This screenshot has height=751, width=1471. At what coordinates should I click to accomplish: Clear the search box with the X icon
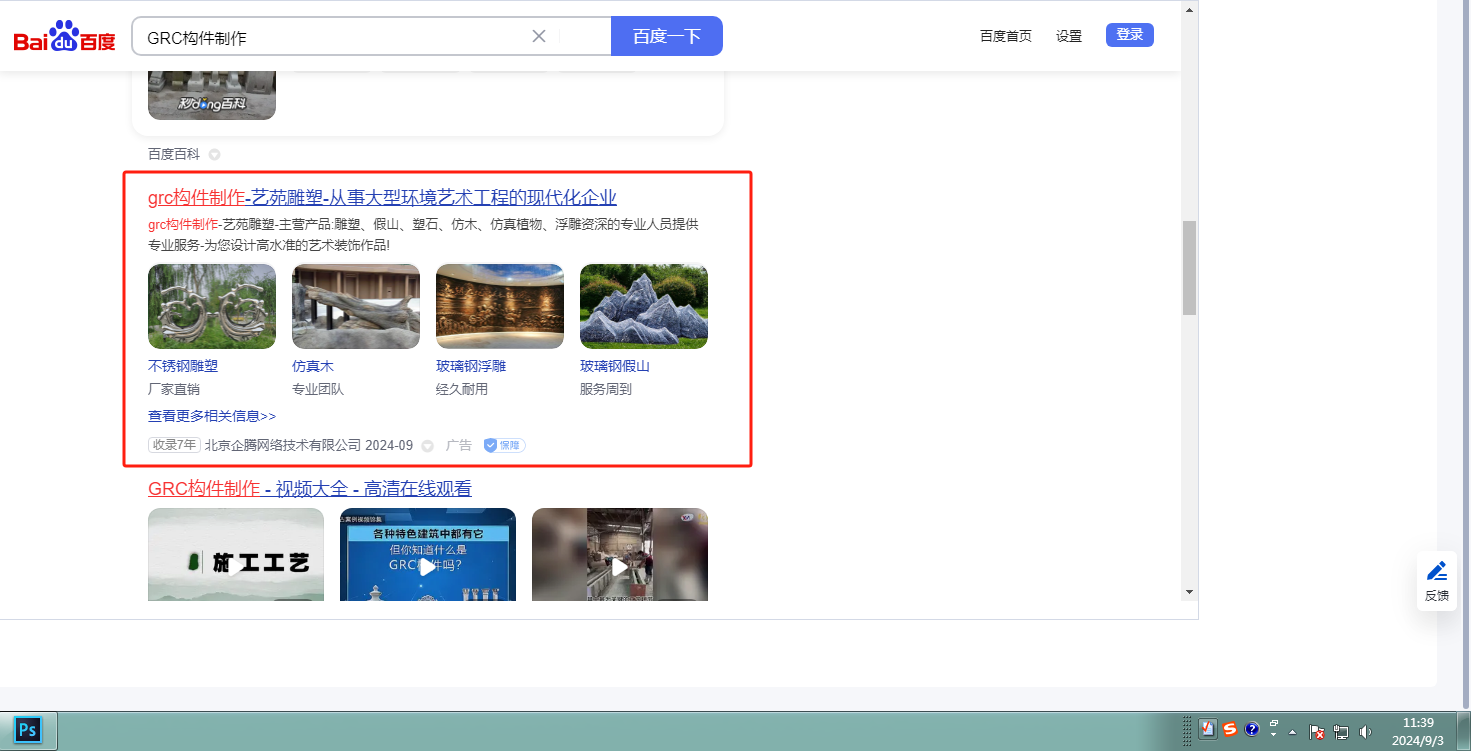point(539,36)
